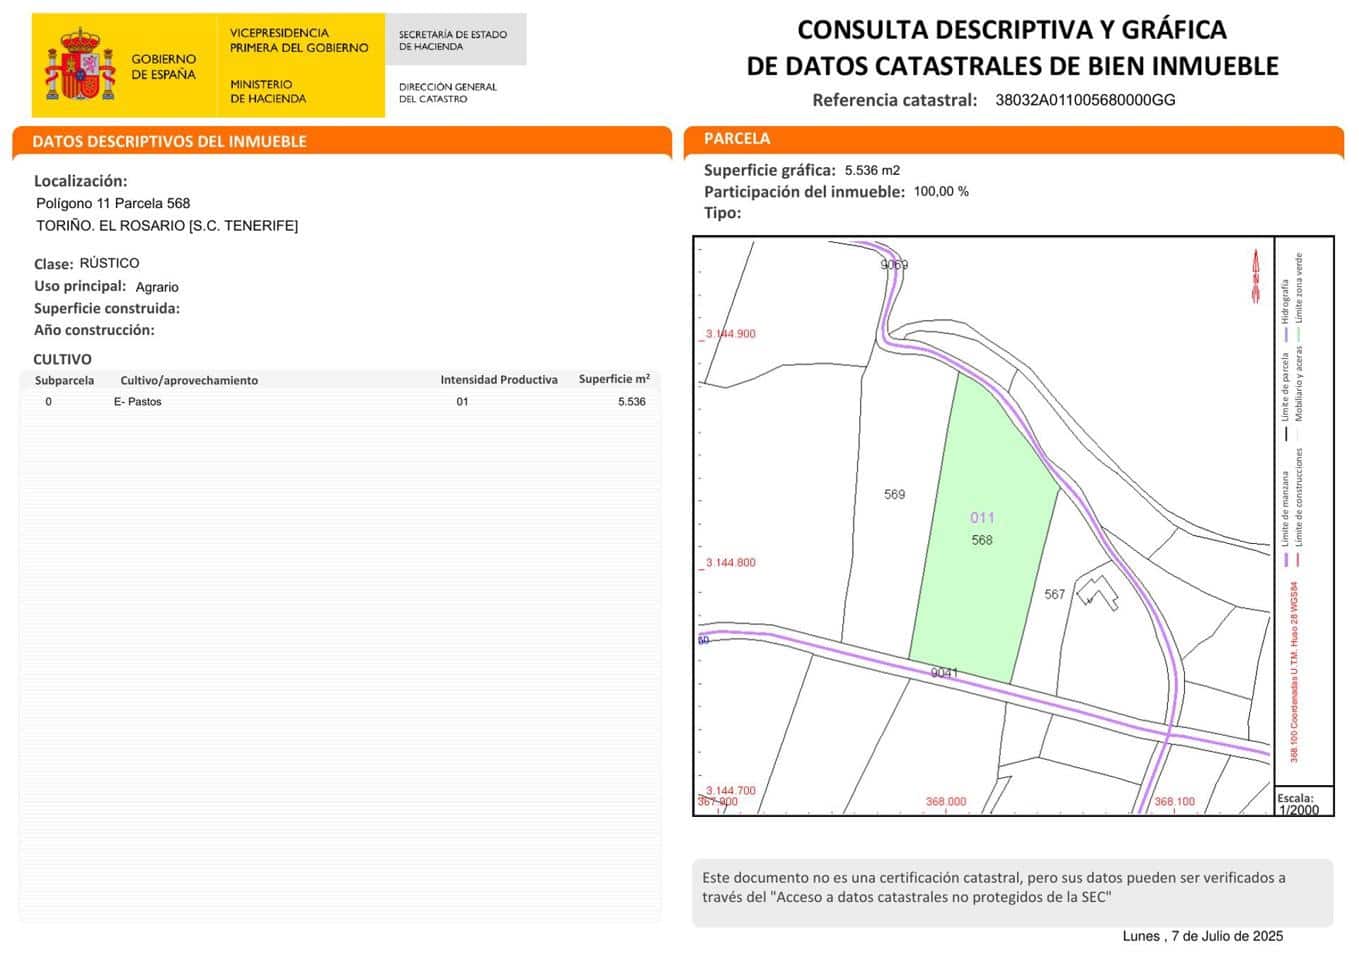Click the Escala 1/2000 indicator

click(x=1299, y=804)
